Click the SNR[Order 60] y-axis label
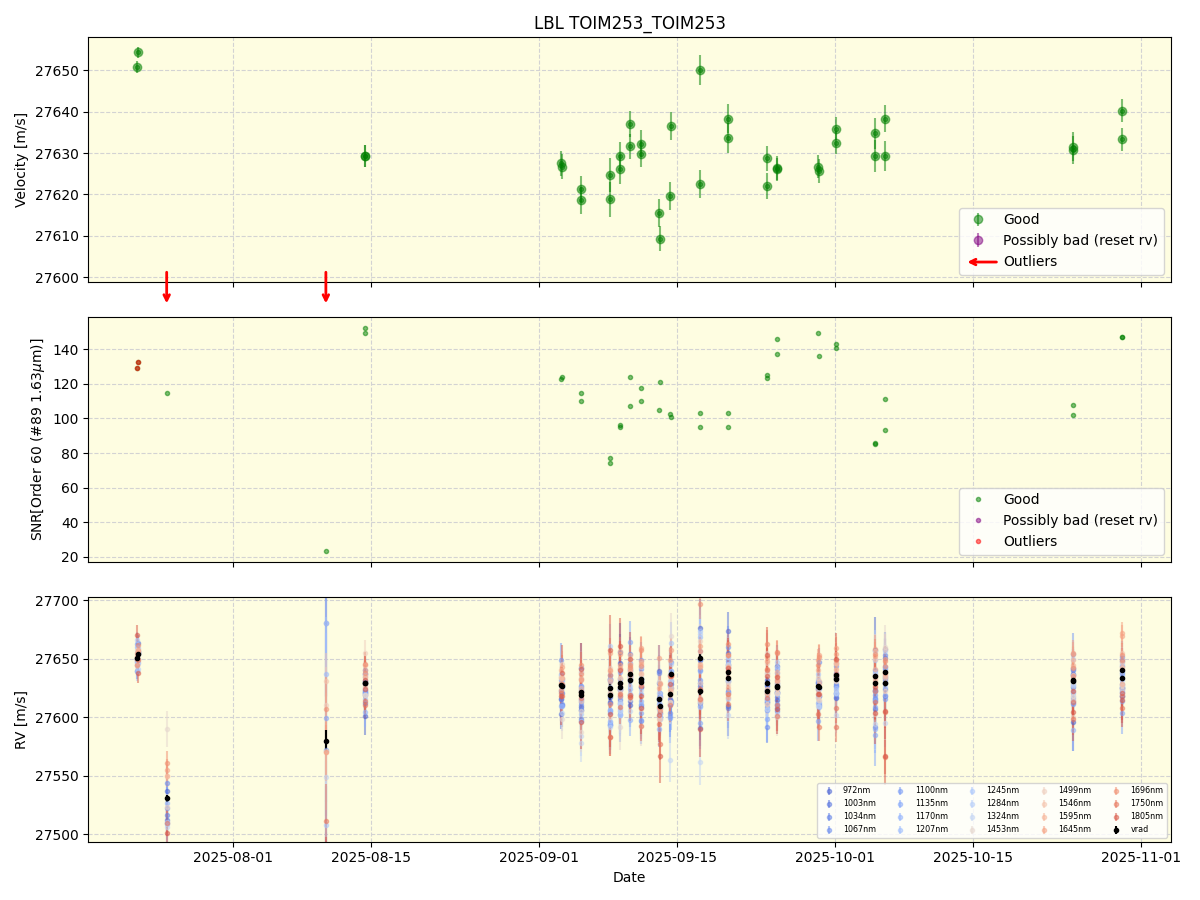The image size is (1200, 900). point(37,440)
